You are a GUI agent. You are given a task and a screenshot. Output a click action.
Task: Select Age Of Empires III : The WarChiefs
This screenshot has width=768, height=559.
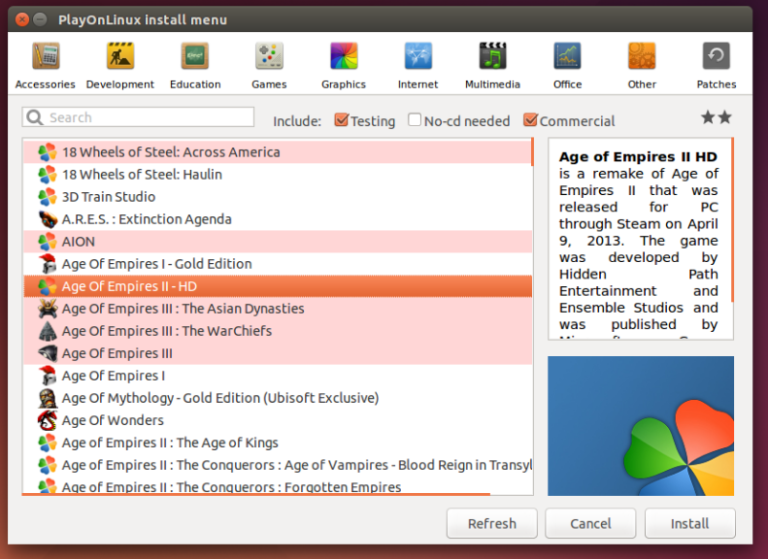[x=277, y=331]
